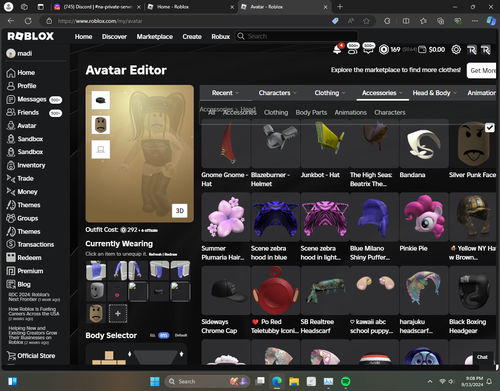The height and width of the screenshot is (391, 500).
Task: Expand the Recent dropdown tab
Action: 225,93
